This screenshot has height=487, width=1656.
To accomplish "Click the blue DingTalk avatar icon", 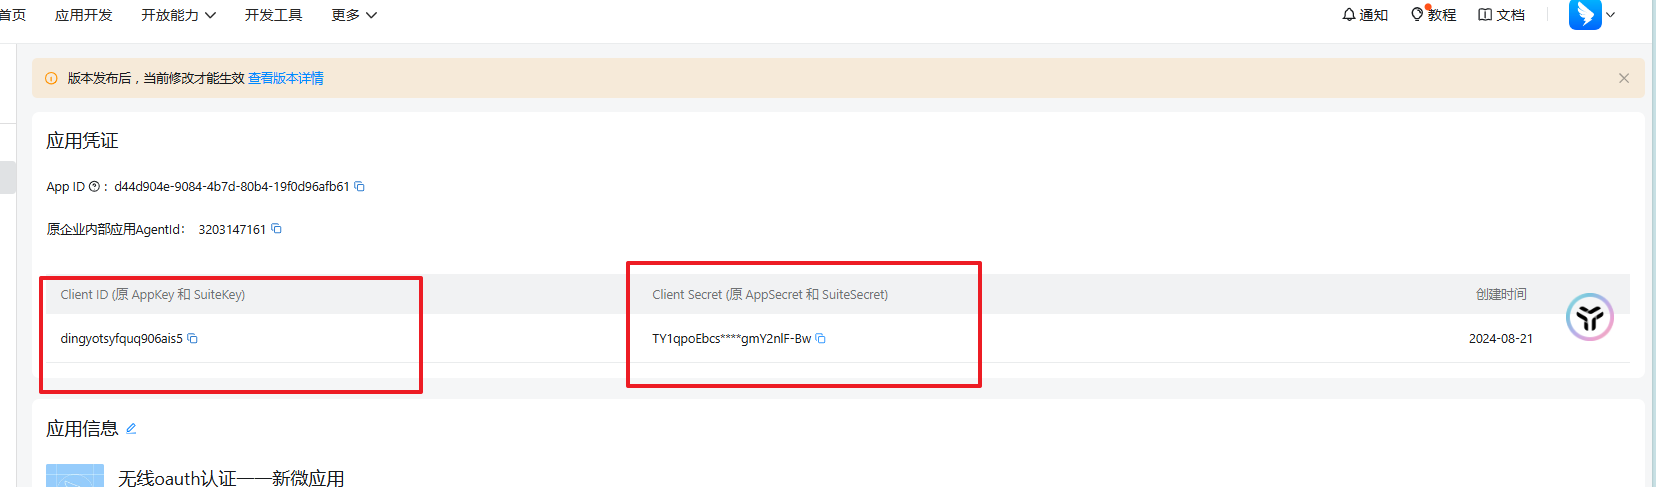I will tap(1585, 14).
